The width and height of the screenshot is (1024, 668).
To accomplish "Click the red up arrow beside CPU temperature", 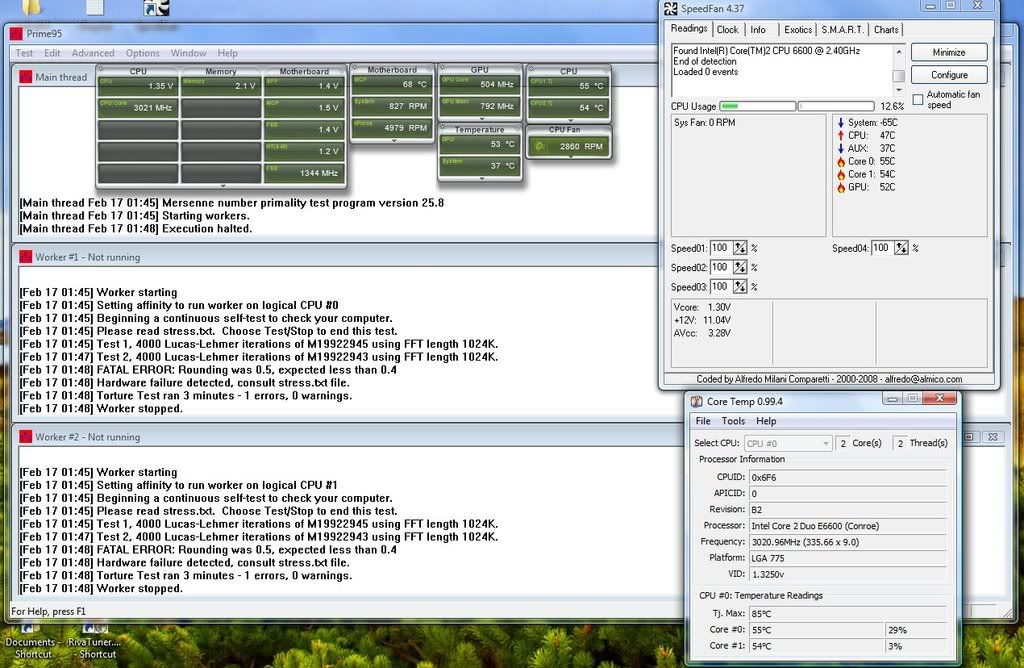I will click(x=840, y=135).
